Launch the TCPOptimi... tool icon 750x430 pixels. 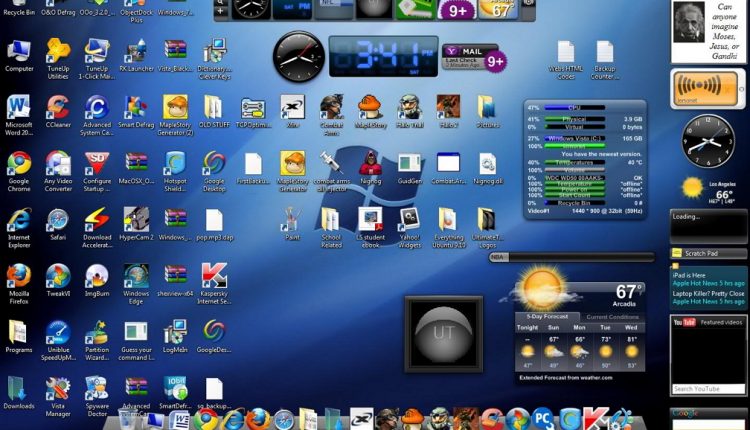(x=253, y=111)
